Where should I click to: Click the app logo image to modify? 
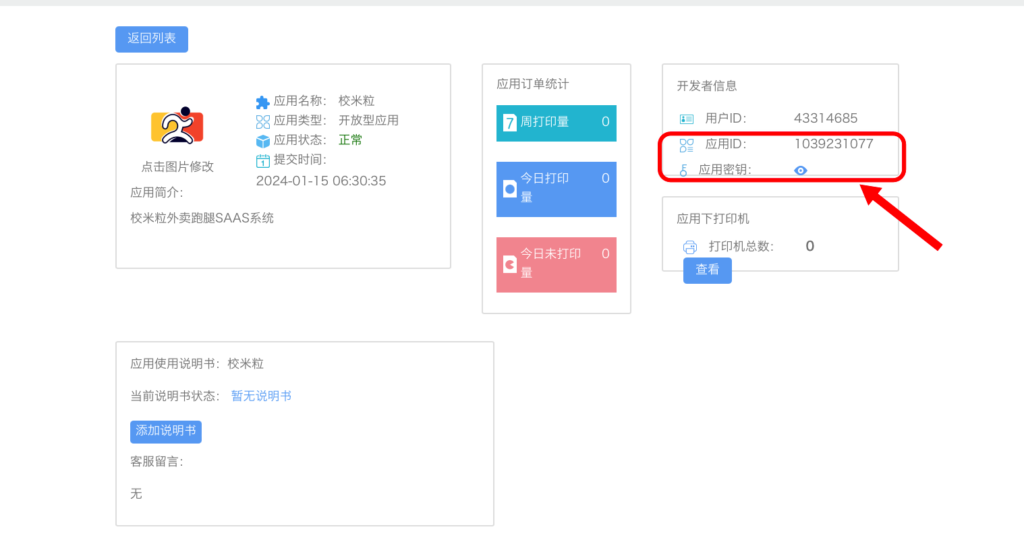pos(178,125)
